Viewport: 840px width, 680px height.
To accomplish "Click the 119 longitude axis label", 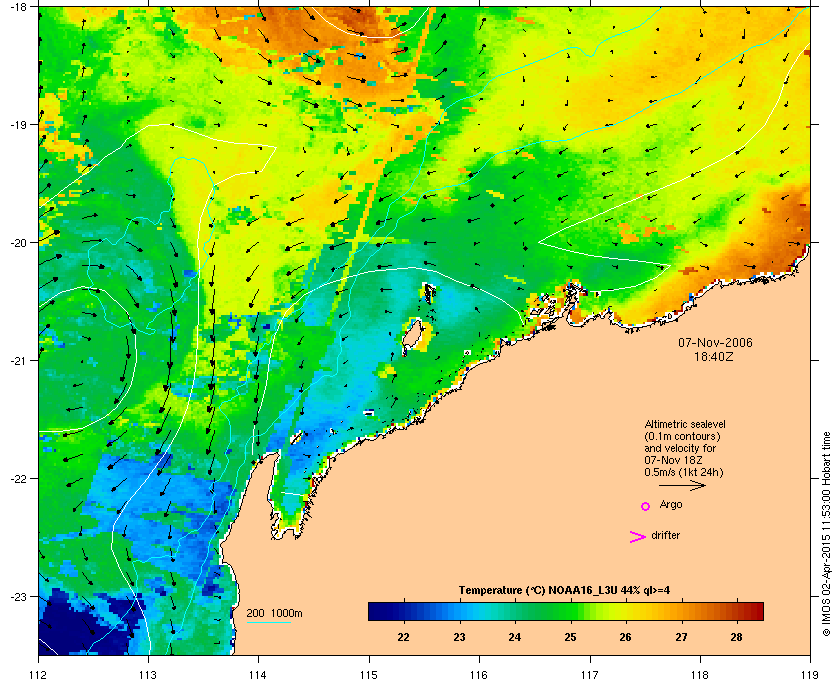I will pyautogui.click(x=810, y=674).
